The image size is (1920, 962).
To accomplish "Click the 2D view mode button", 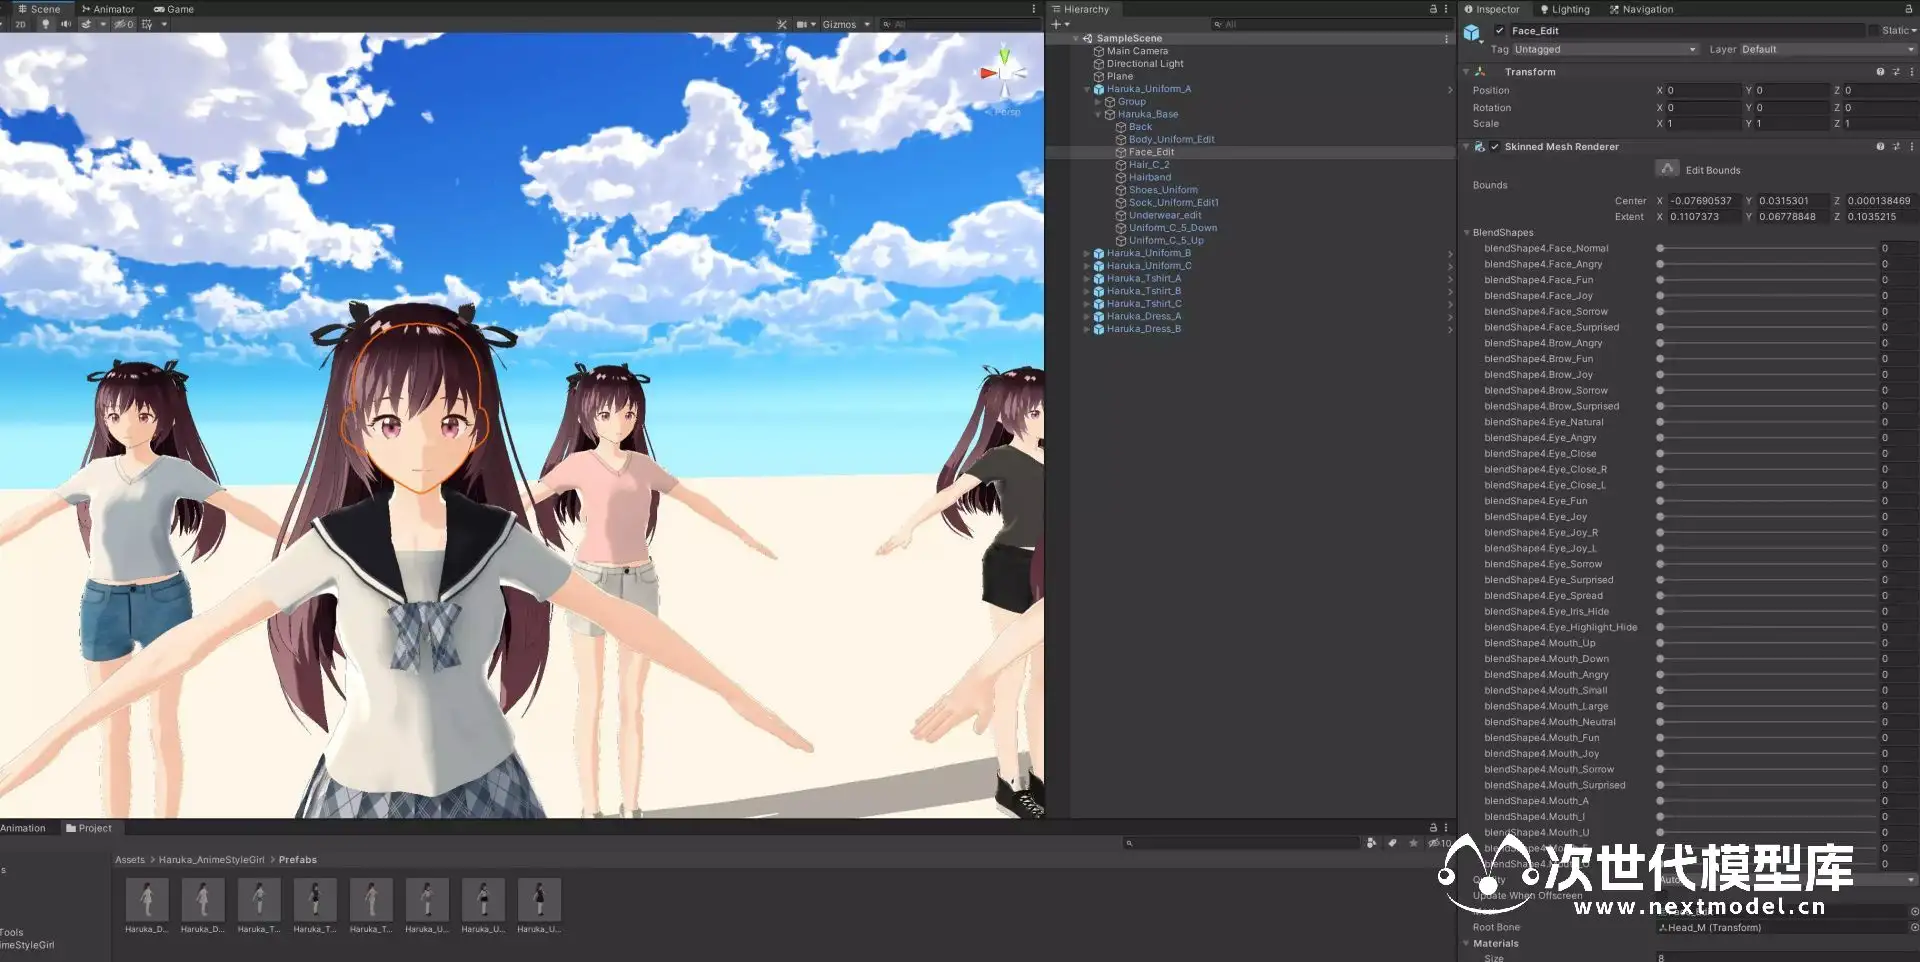I will tap(20, 24).
